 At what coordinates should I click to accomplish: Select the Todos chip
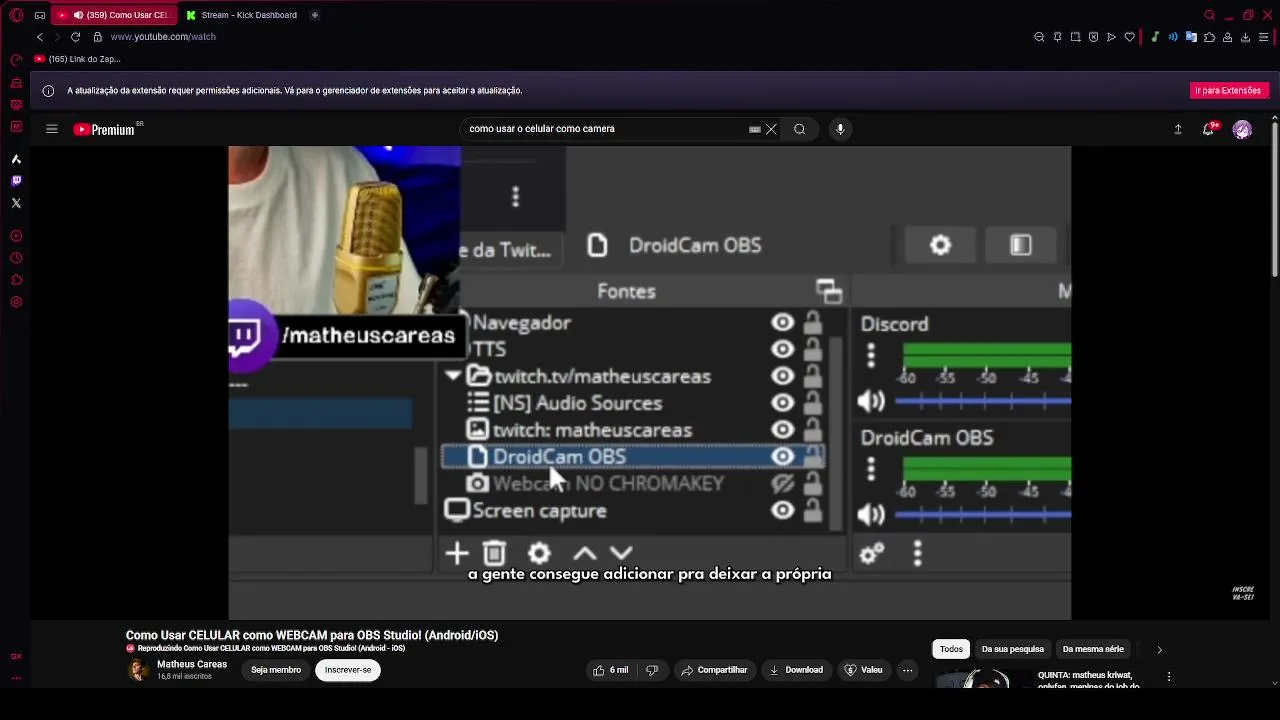coord(951,649)
